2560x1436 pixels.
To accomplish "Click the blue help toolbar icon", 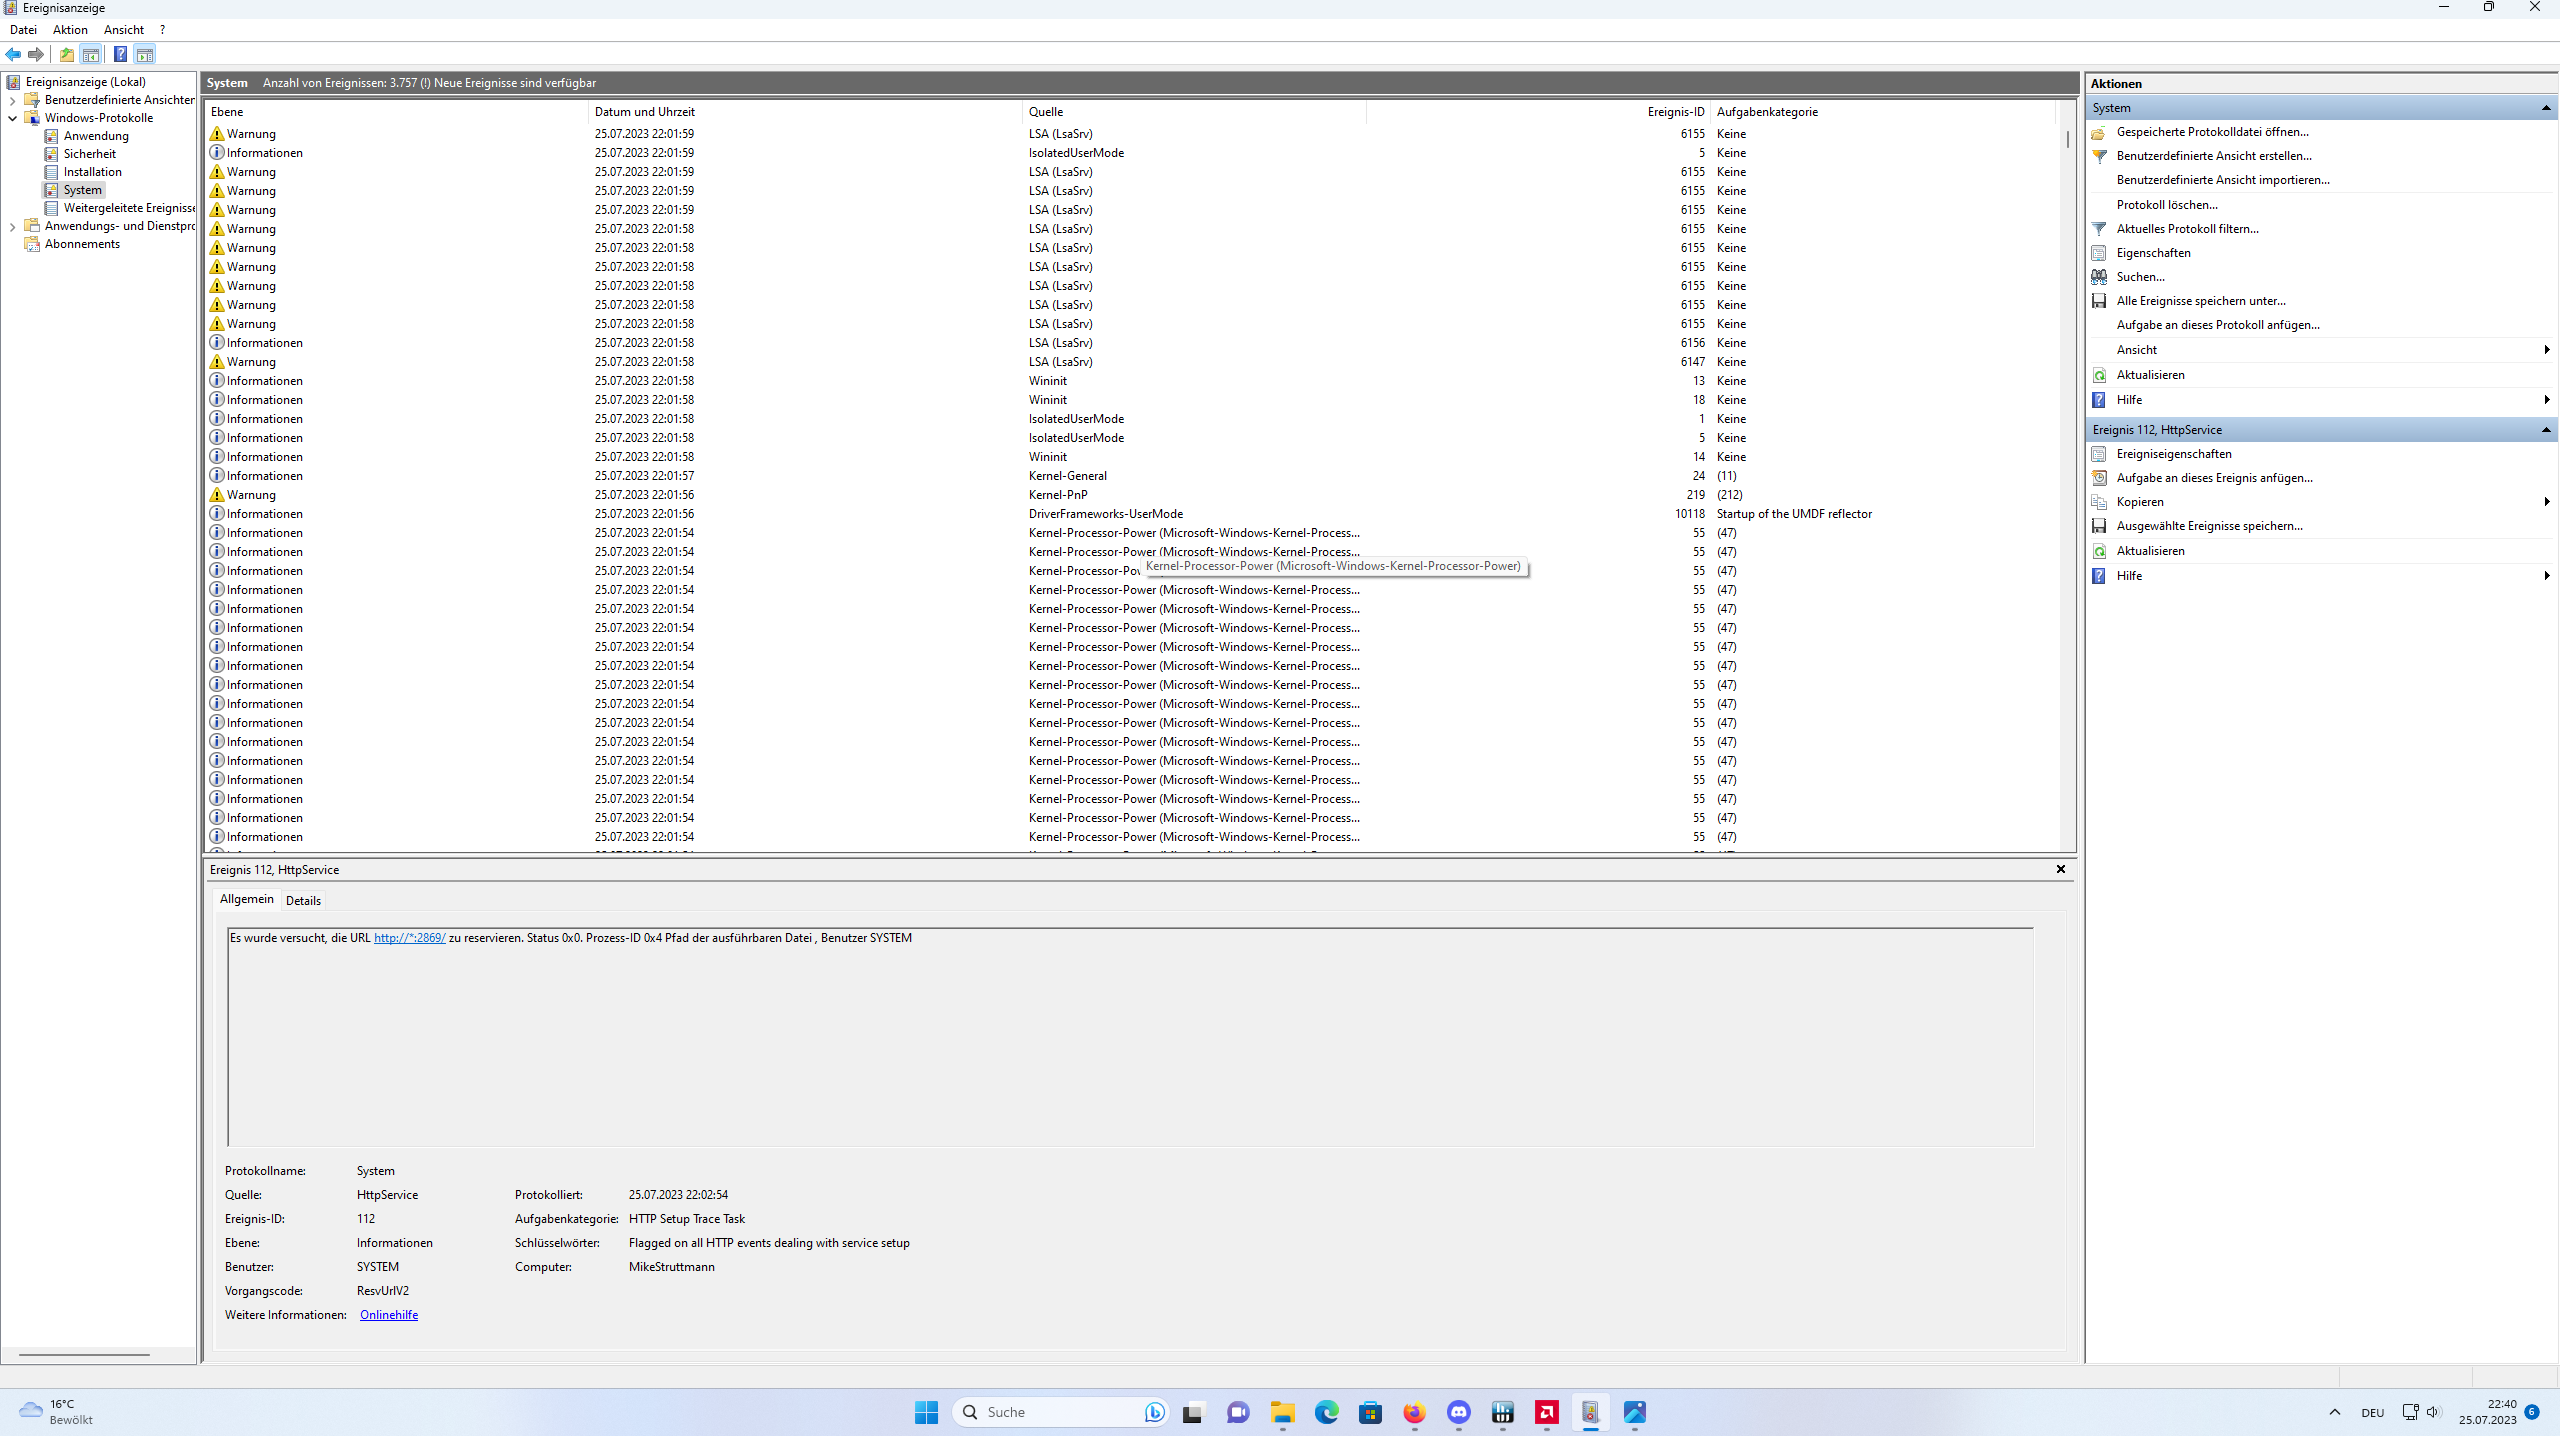I will click(120, 54).
